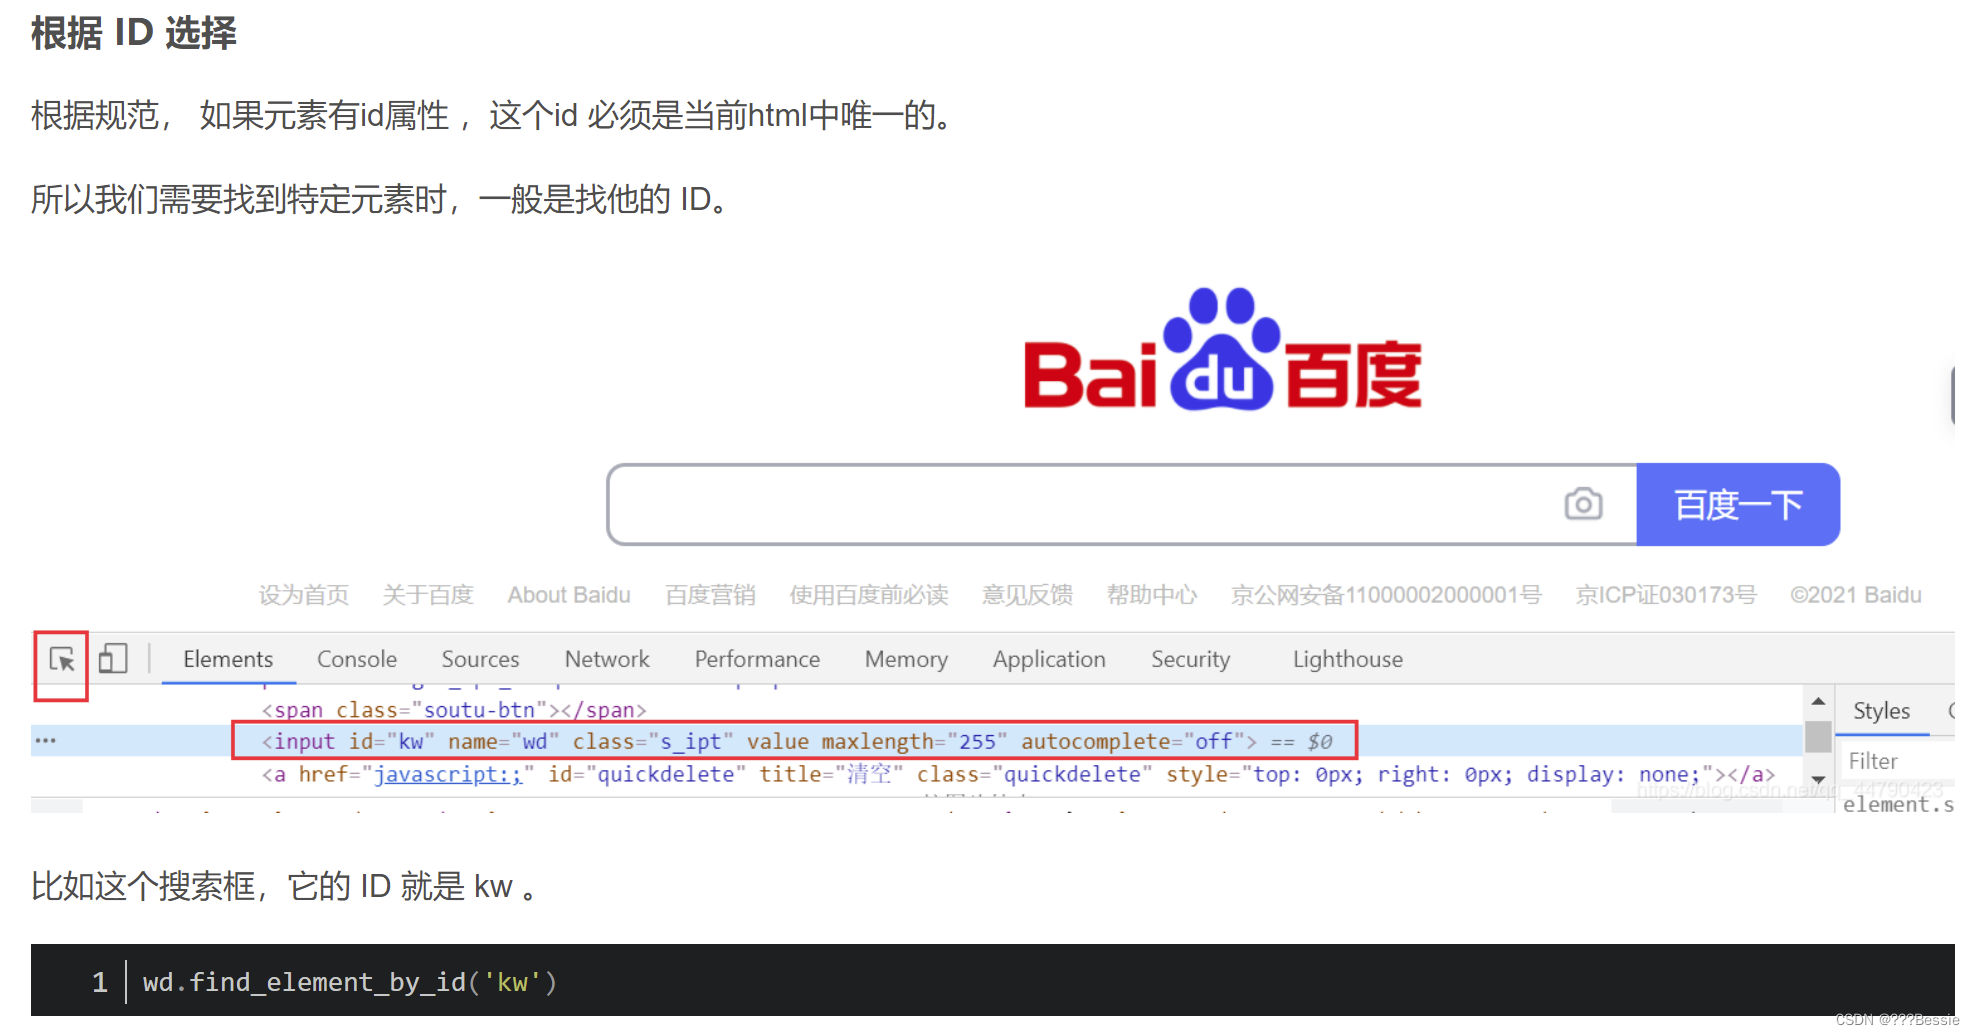Open the 京ICP证030173号 link

1666,595
